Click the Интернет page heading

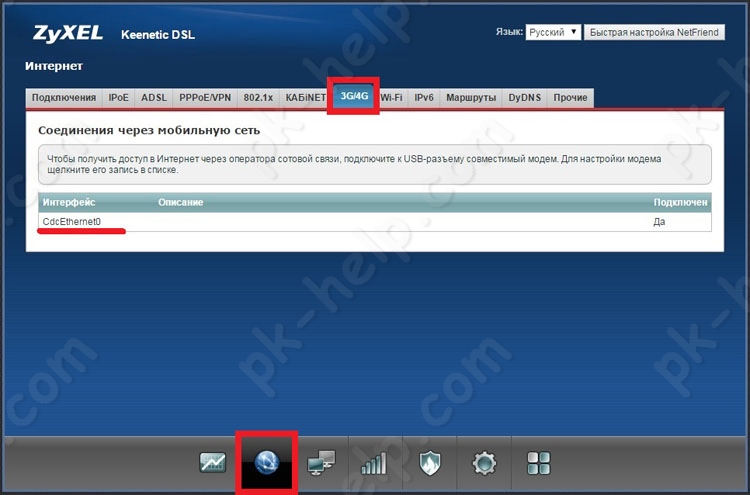54,66
